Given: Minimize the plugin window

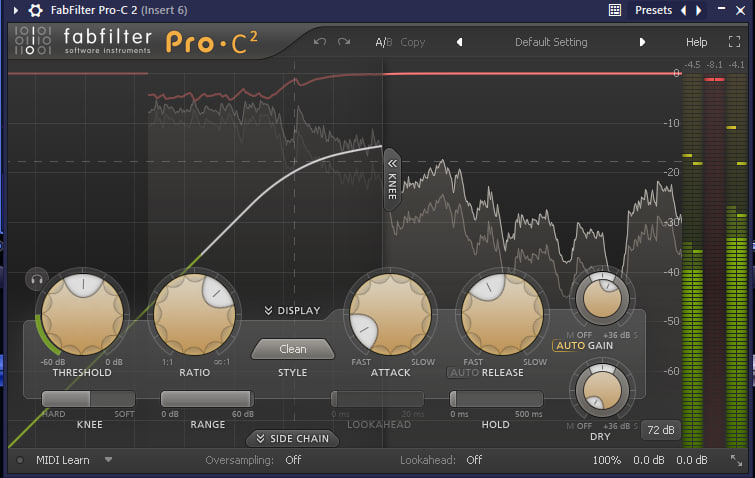Looking at the screenshot, I should [721, 9].
